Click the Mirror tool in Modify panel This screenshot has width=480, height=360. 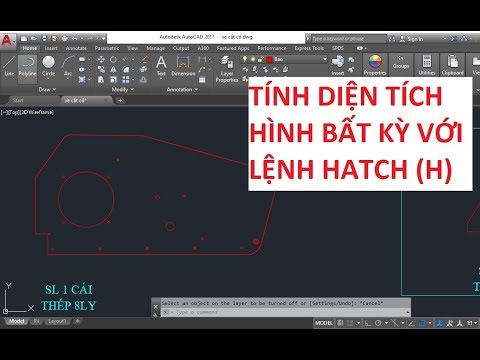pos(113,69)
